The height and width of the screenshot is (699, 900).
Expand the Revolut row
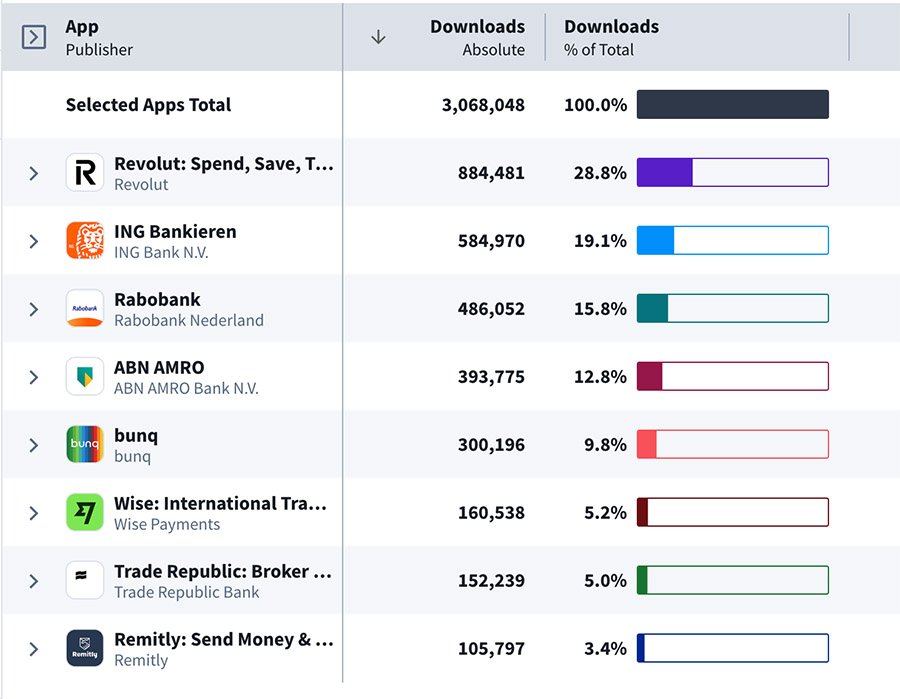point(33,173)
